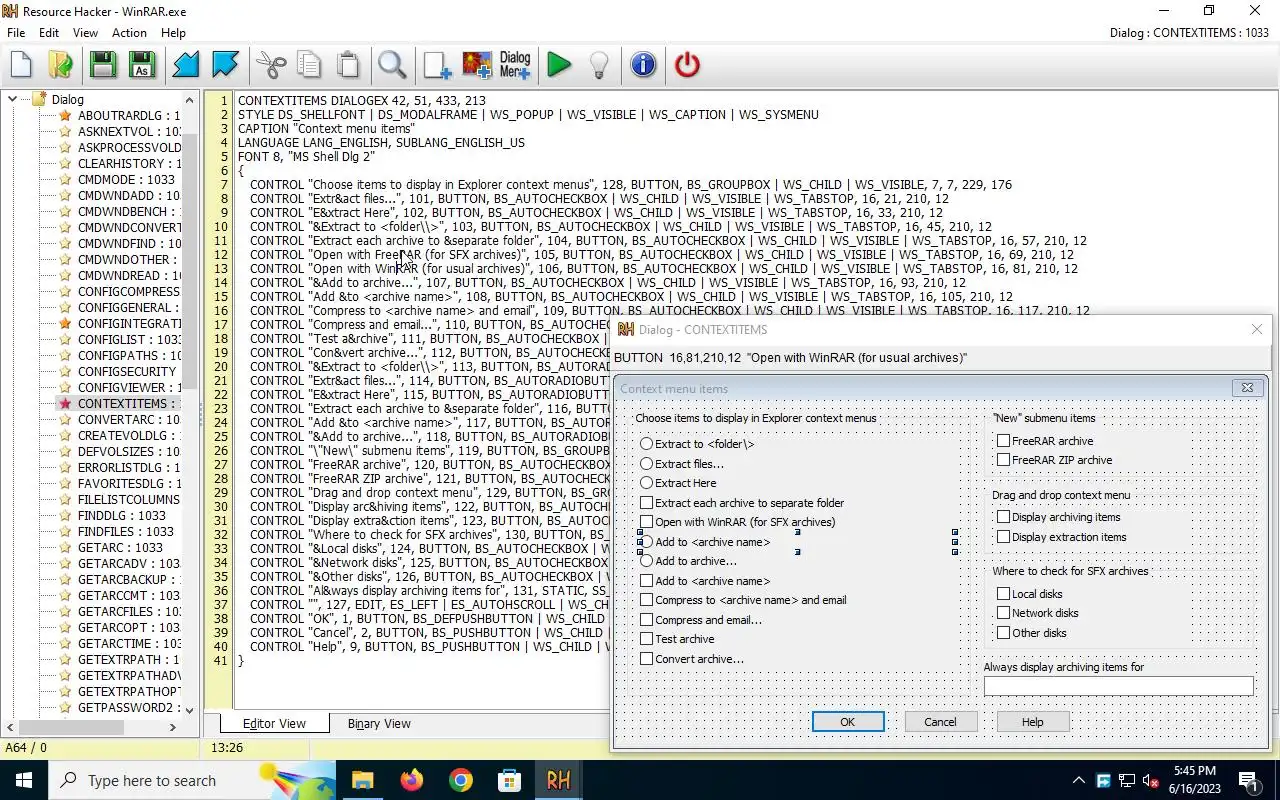Click the Dialog Menu insert icon

pyautogui.click(x=515, y=65)
